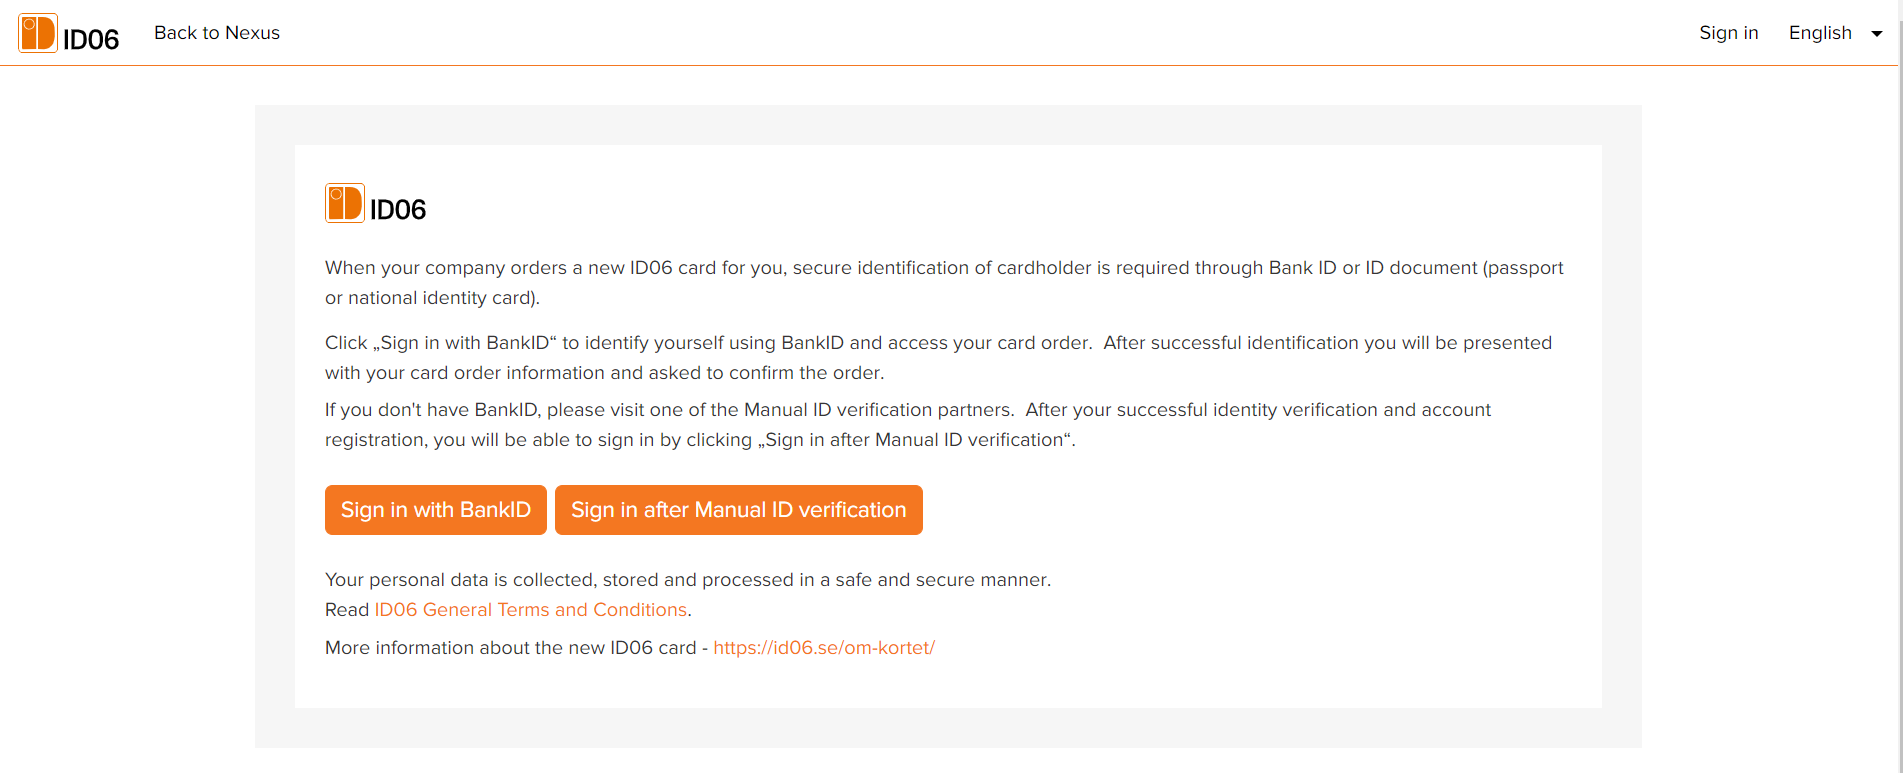Viewport: 1903px width, 773px height.
Task: Open the https://id06.se/om-kortet/ link
Action: point(823,647)
